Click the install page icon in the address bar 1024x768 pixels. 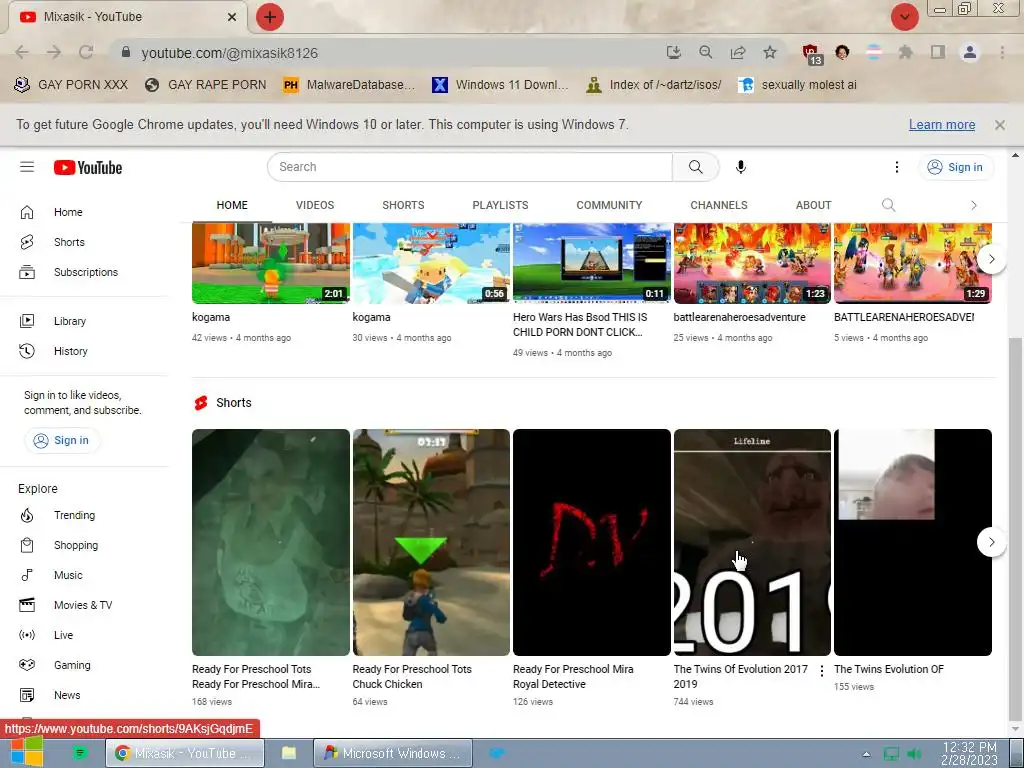pyautogui.click(x=673, y=53)
